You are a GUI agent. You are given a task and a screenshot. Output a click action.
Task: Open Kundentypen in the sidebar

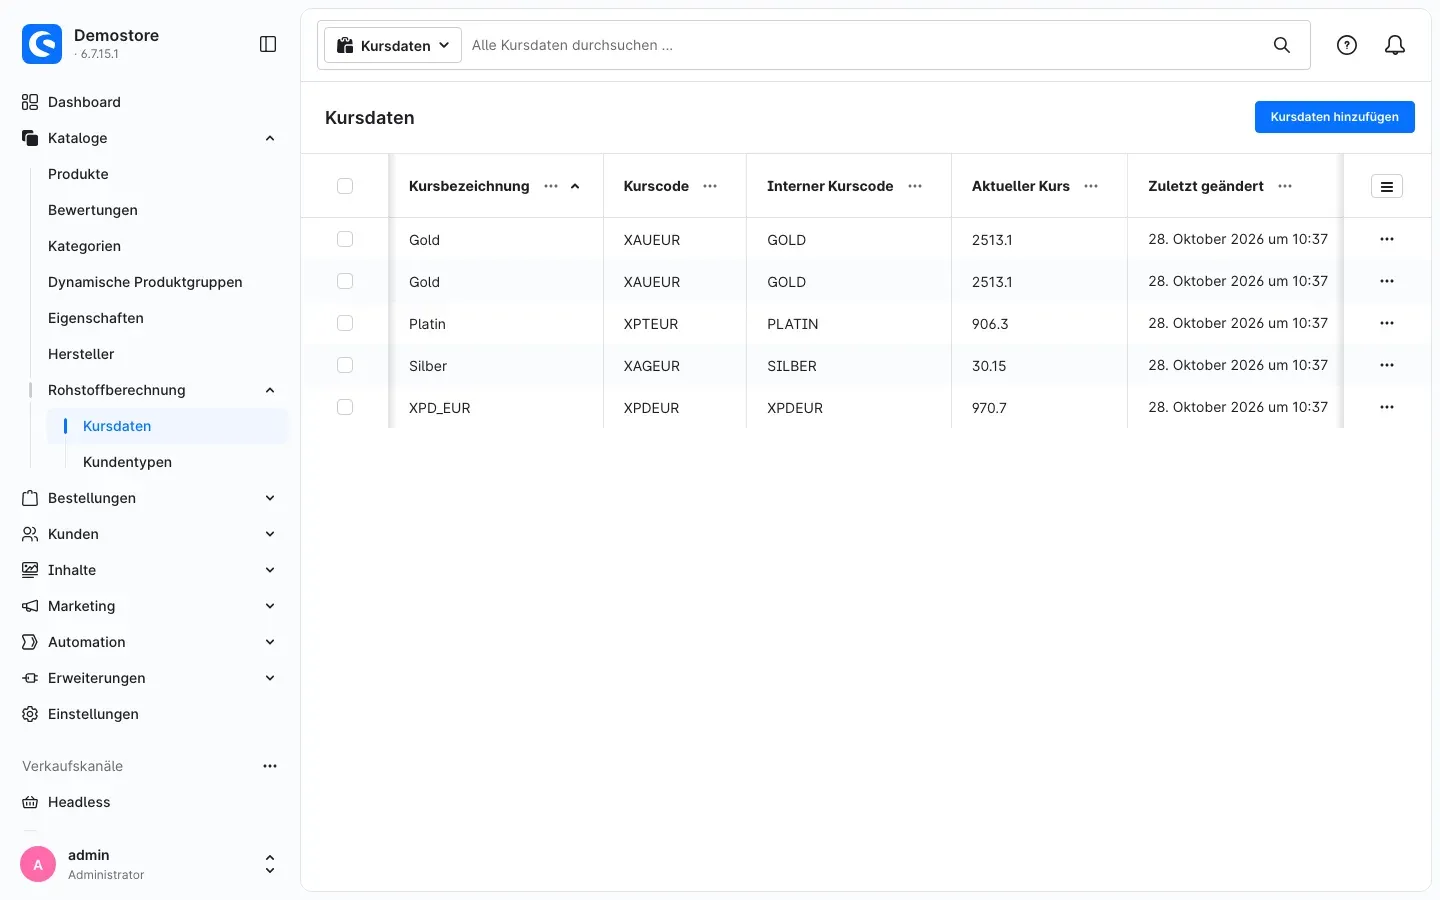pyautogui.click(x=127, y=462)
